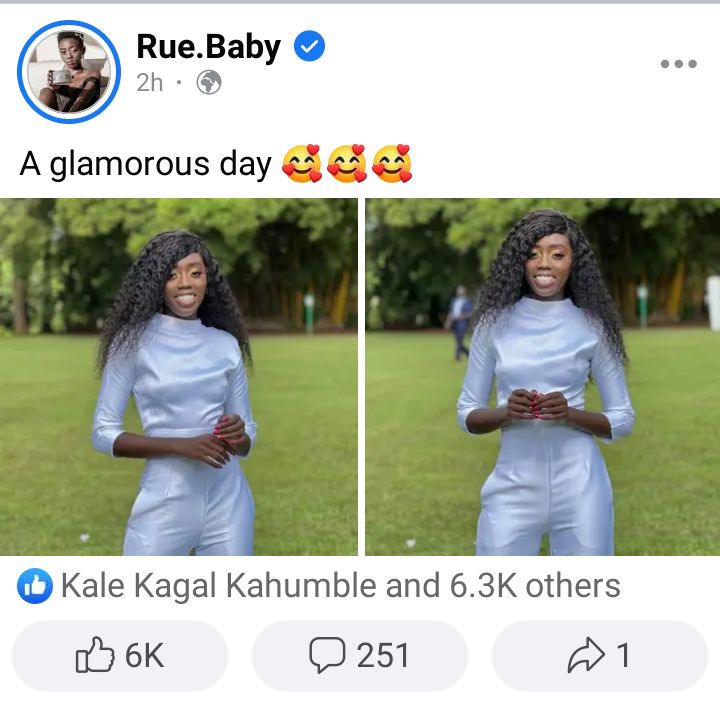Viewport: 720px width, 701px height.
Task: Click the middle smiling hearts emoji
Action: click(347, 163)
